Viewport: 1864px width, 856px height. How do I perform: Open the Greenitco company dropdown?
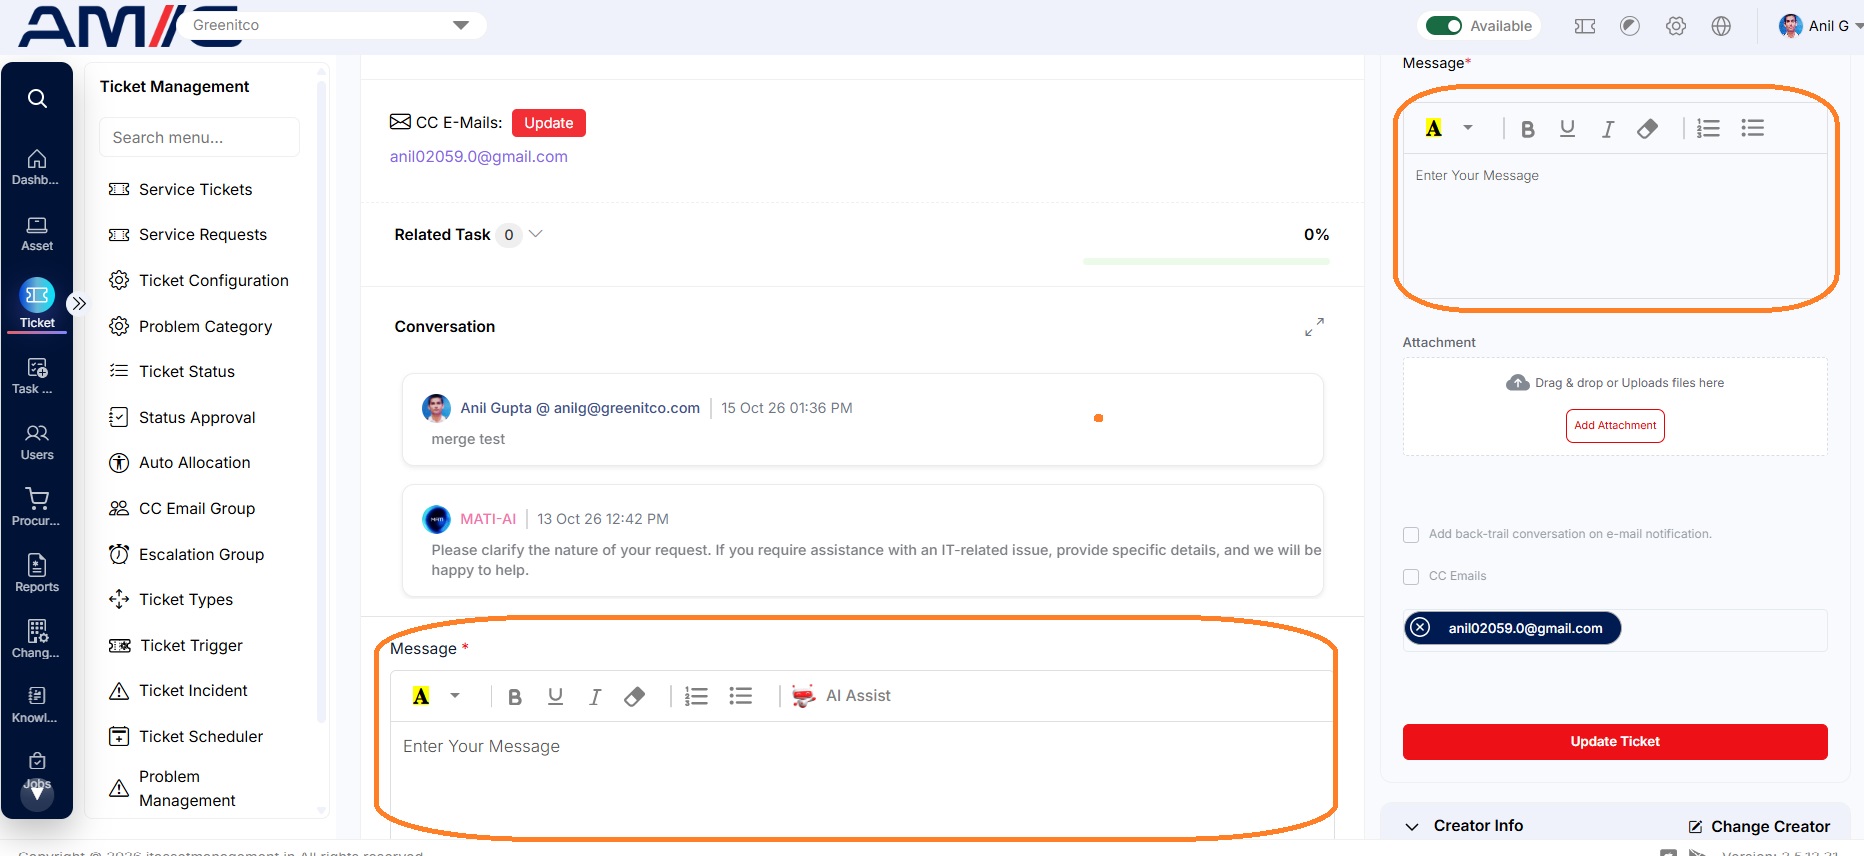point(333,25)
